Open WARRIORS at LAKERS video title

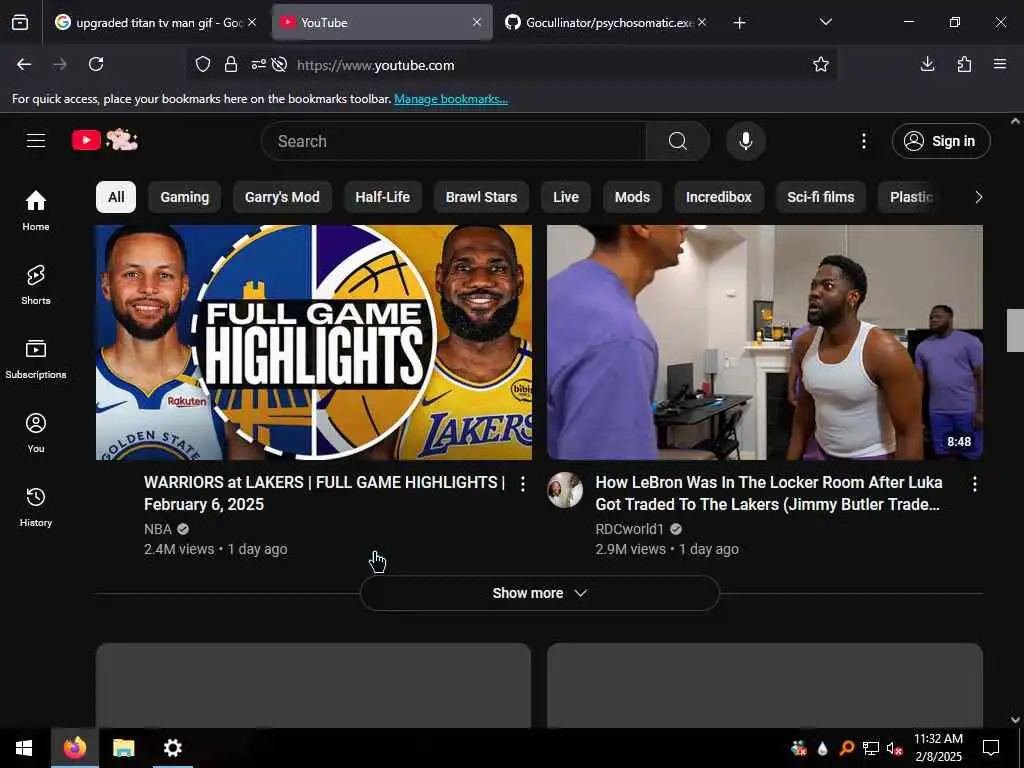tap(325, 493)
